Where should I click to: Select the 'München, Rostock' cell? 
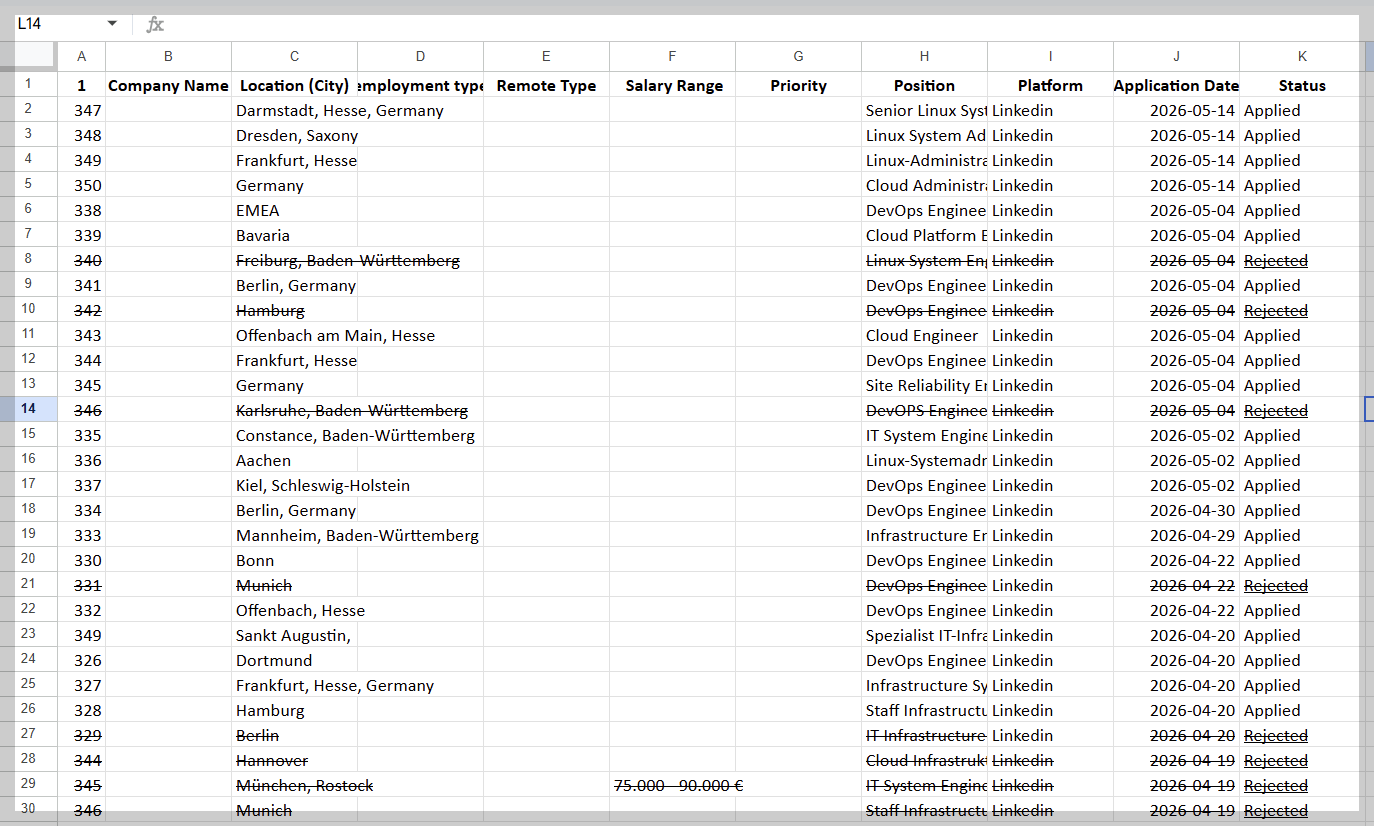click(294, 785)
